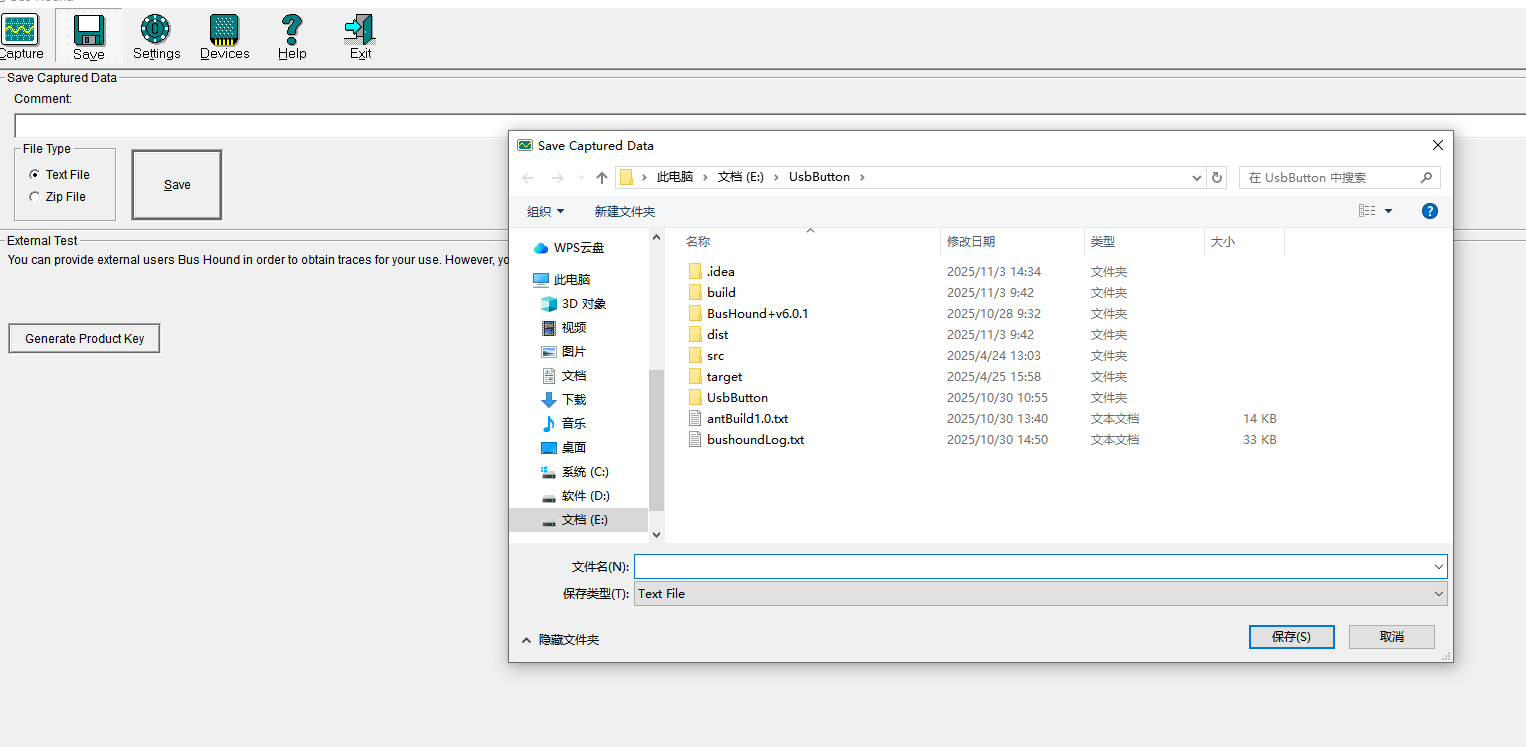Go forward with the dialog forward arrow
The height and width of the screenshot is (747, 1526).
click(x=558, y=178)
